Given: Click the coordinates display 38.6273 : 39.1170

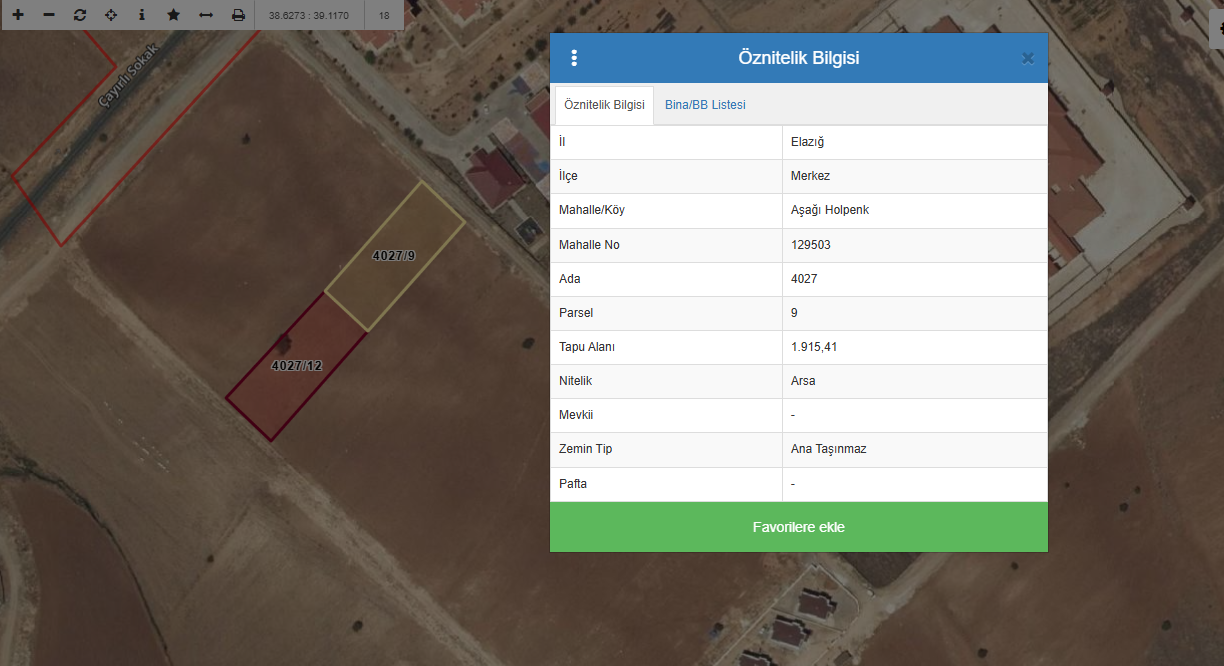Looking at the screenshot, I should [x=308, y=15].
